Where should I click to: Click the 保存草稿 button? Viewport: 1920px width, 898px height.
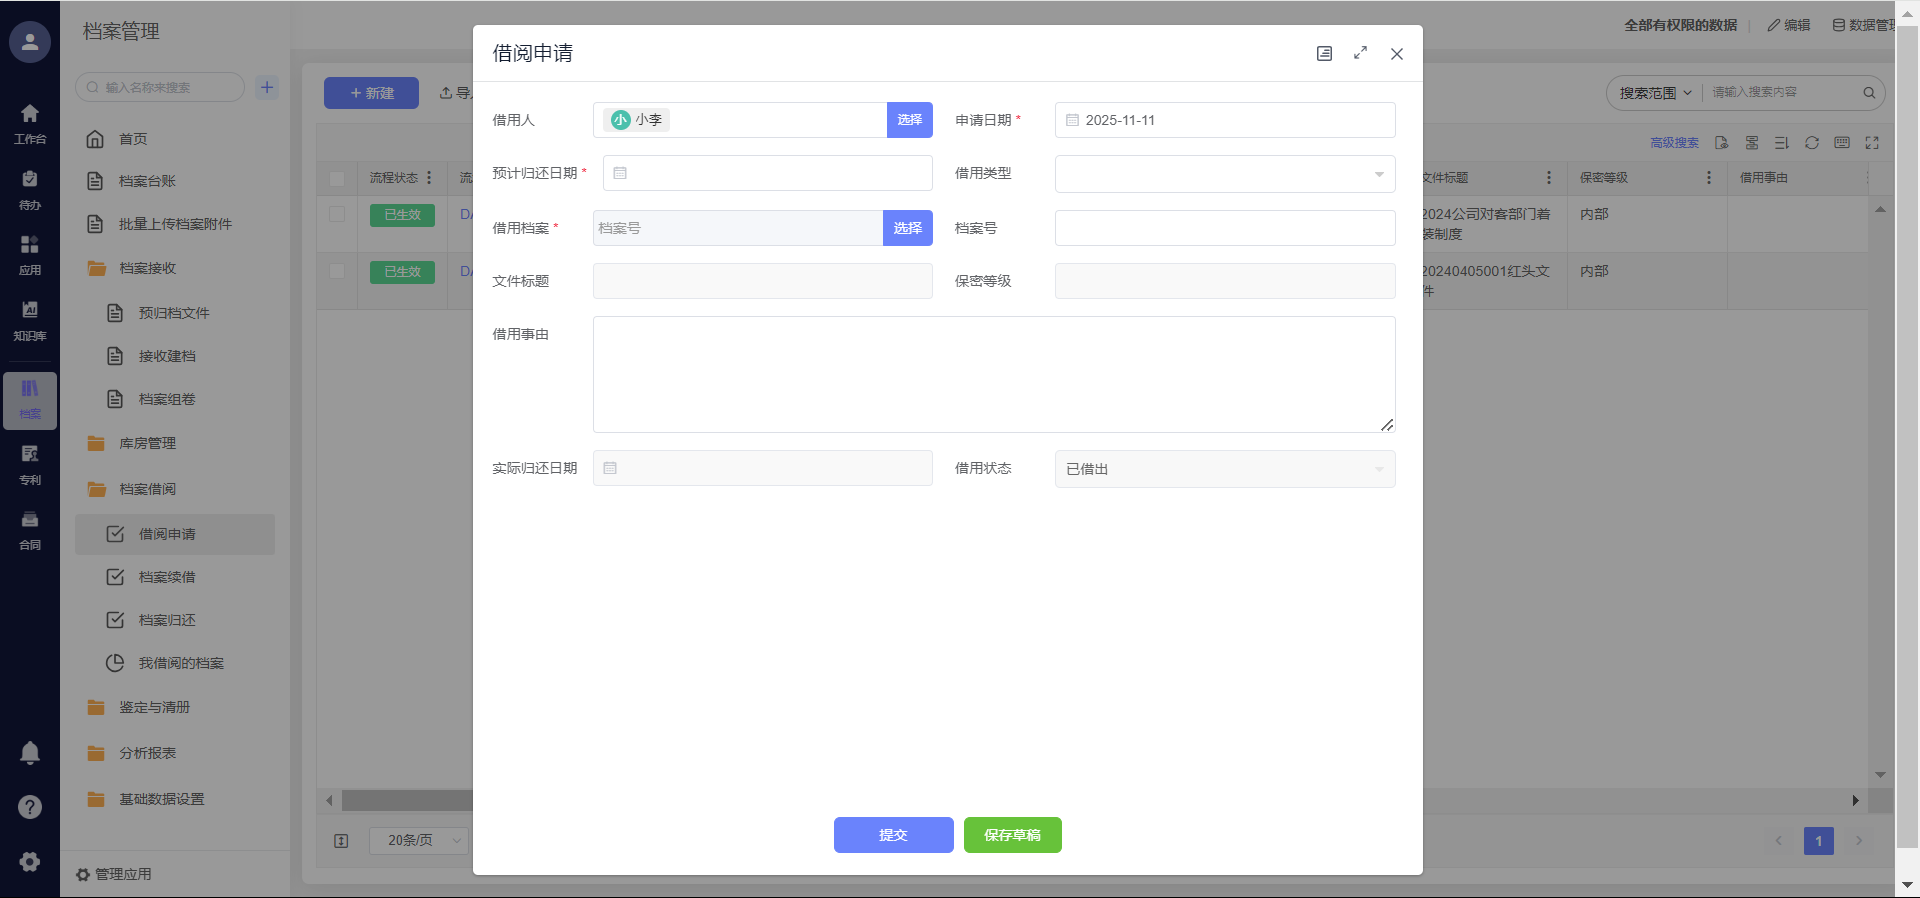click(x=1012, y=835)
